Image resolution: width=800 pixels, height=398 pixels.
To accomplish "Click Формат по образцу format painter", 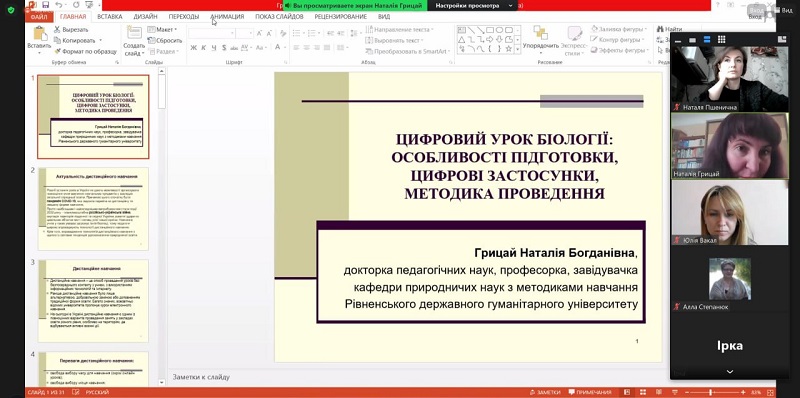I will pyautogui.click(x=85, y=52).
